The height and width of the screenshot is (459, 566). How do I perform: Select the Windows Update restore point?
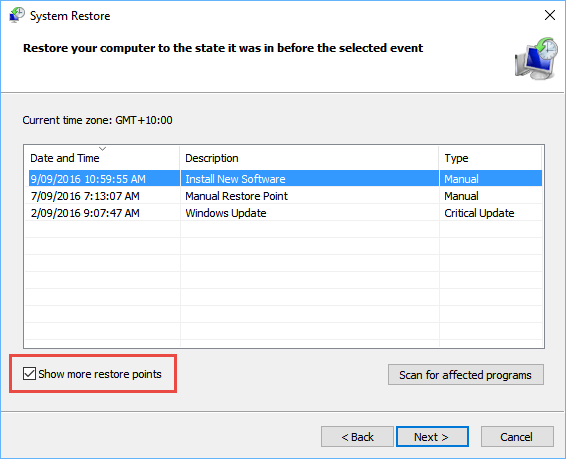(285, 213)
